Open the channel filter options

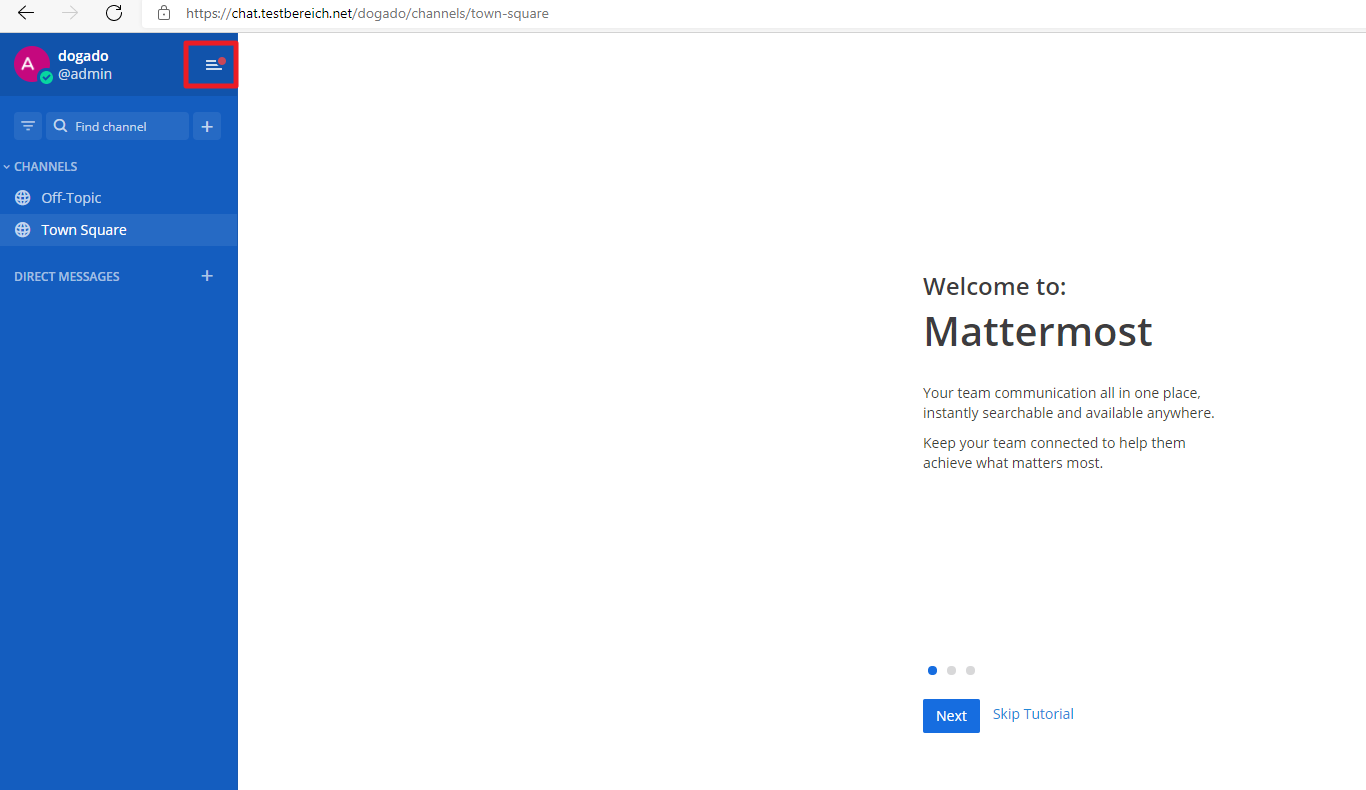click(28, 126)
